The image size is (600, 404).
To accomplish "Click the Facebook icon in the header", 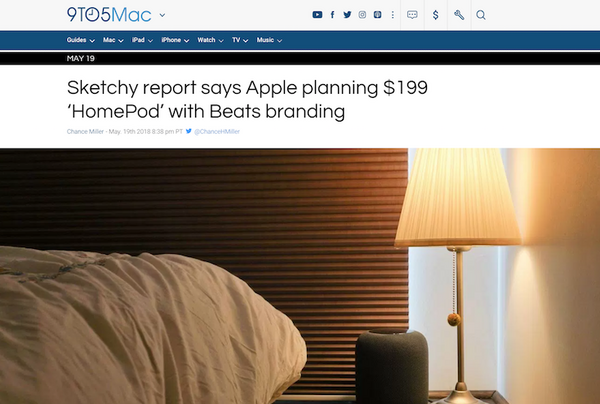I will coord(332,15).
